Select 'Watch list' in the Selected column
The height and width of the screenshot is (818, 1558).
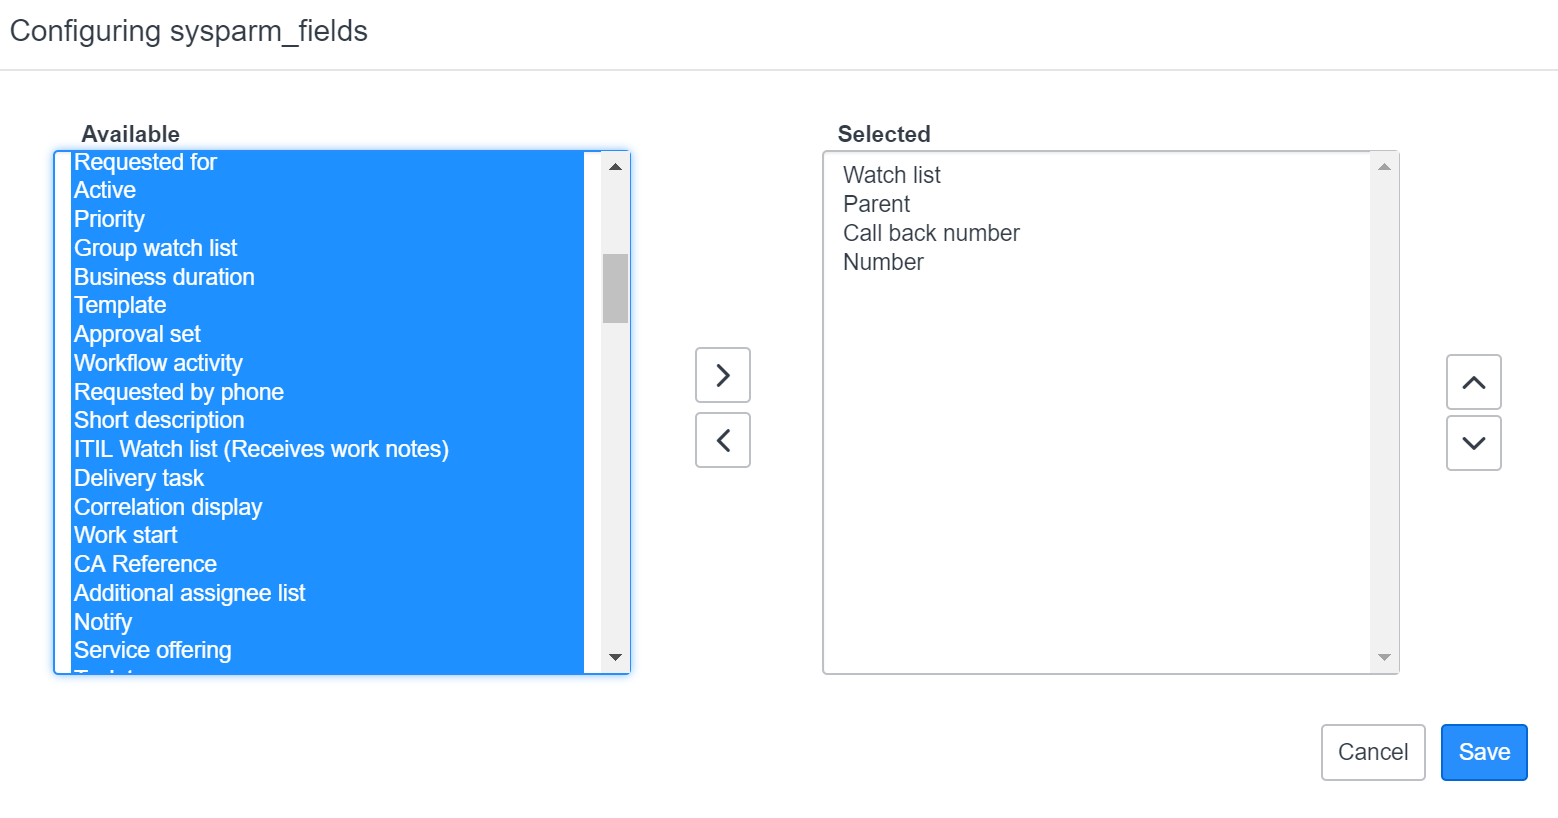891,174
